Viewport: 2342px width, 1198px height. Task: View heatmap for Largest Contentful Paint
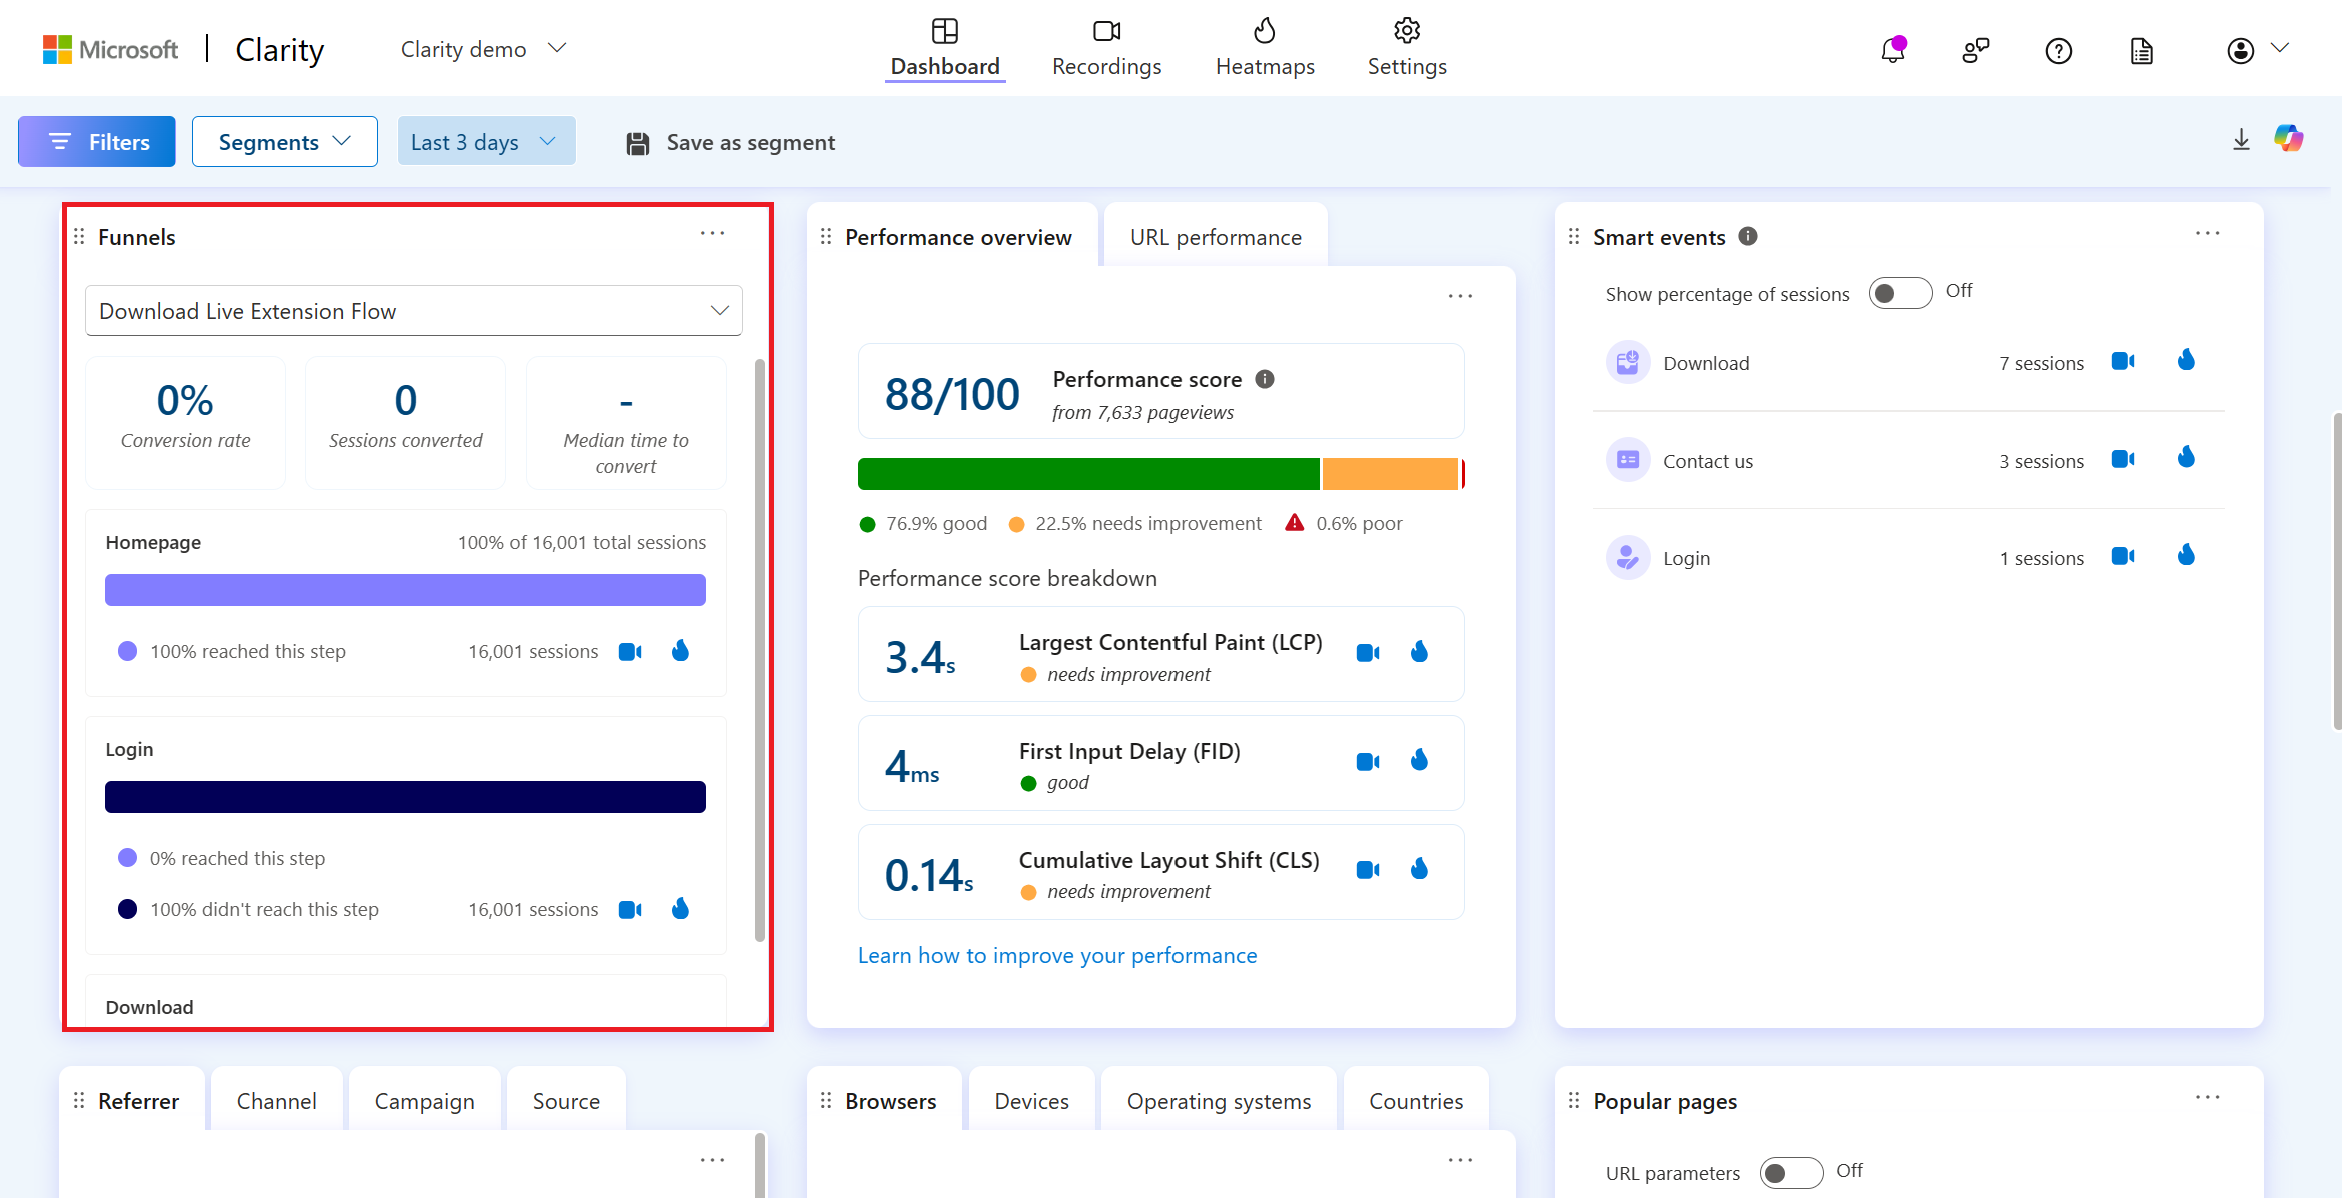1419,651
